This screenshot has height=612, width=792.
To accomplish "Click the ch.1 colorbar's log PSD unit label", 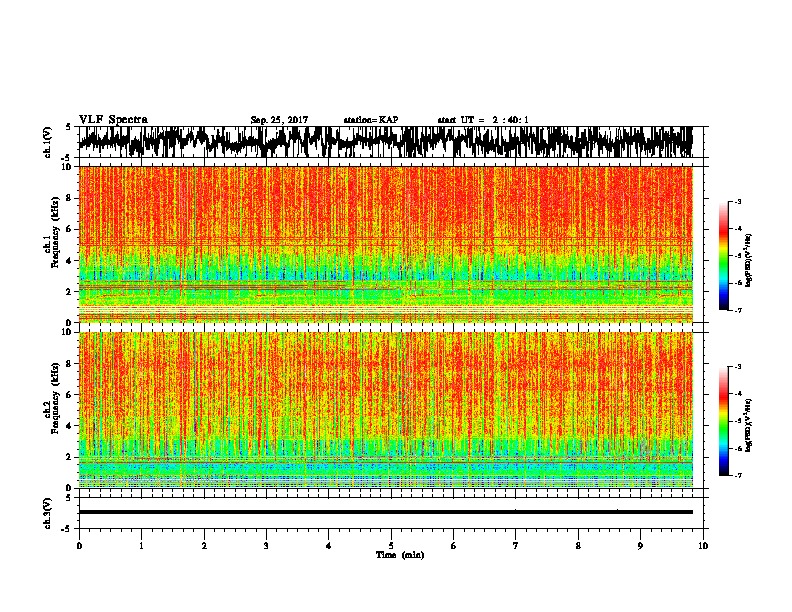I will coord(749,260).
